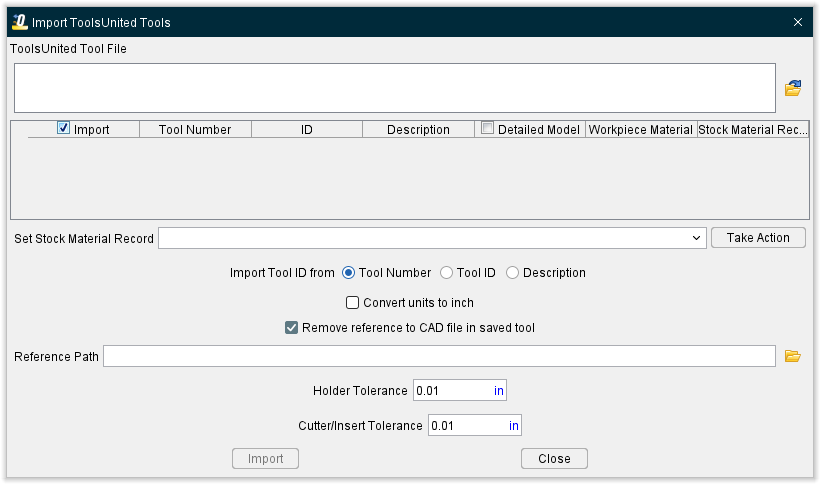The image size is (820, 484).
Task: Toggle the Import column header checkbox
Action: 63,128
